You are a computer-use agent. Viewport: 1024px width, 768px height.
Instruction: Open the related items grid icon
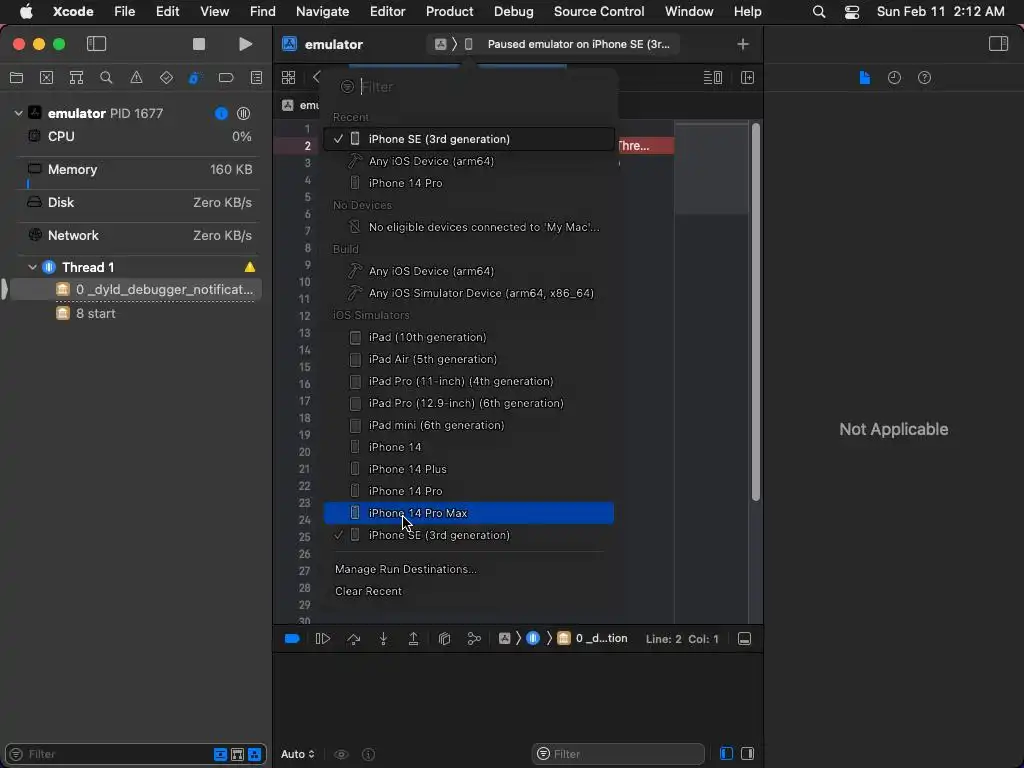click(x=288, y=78)
